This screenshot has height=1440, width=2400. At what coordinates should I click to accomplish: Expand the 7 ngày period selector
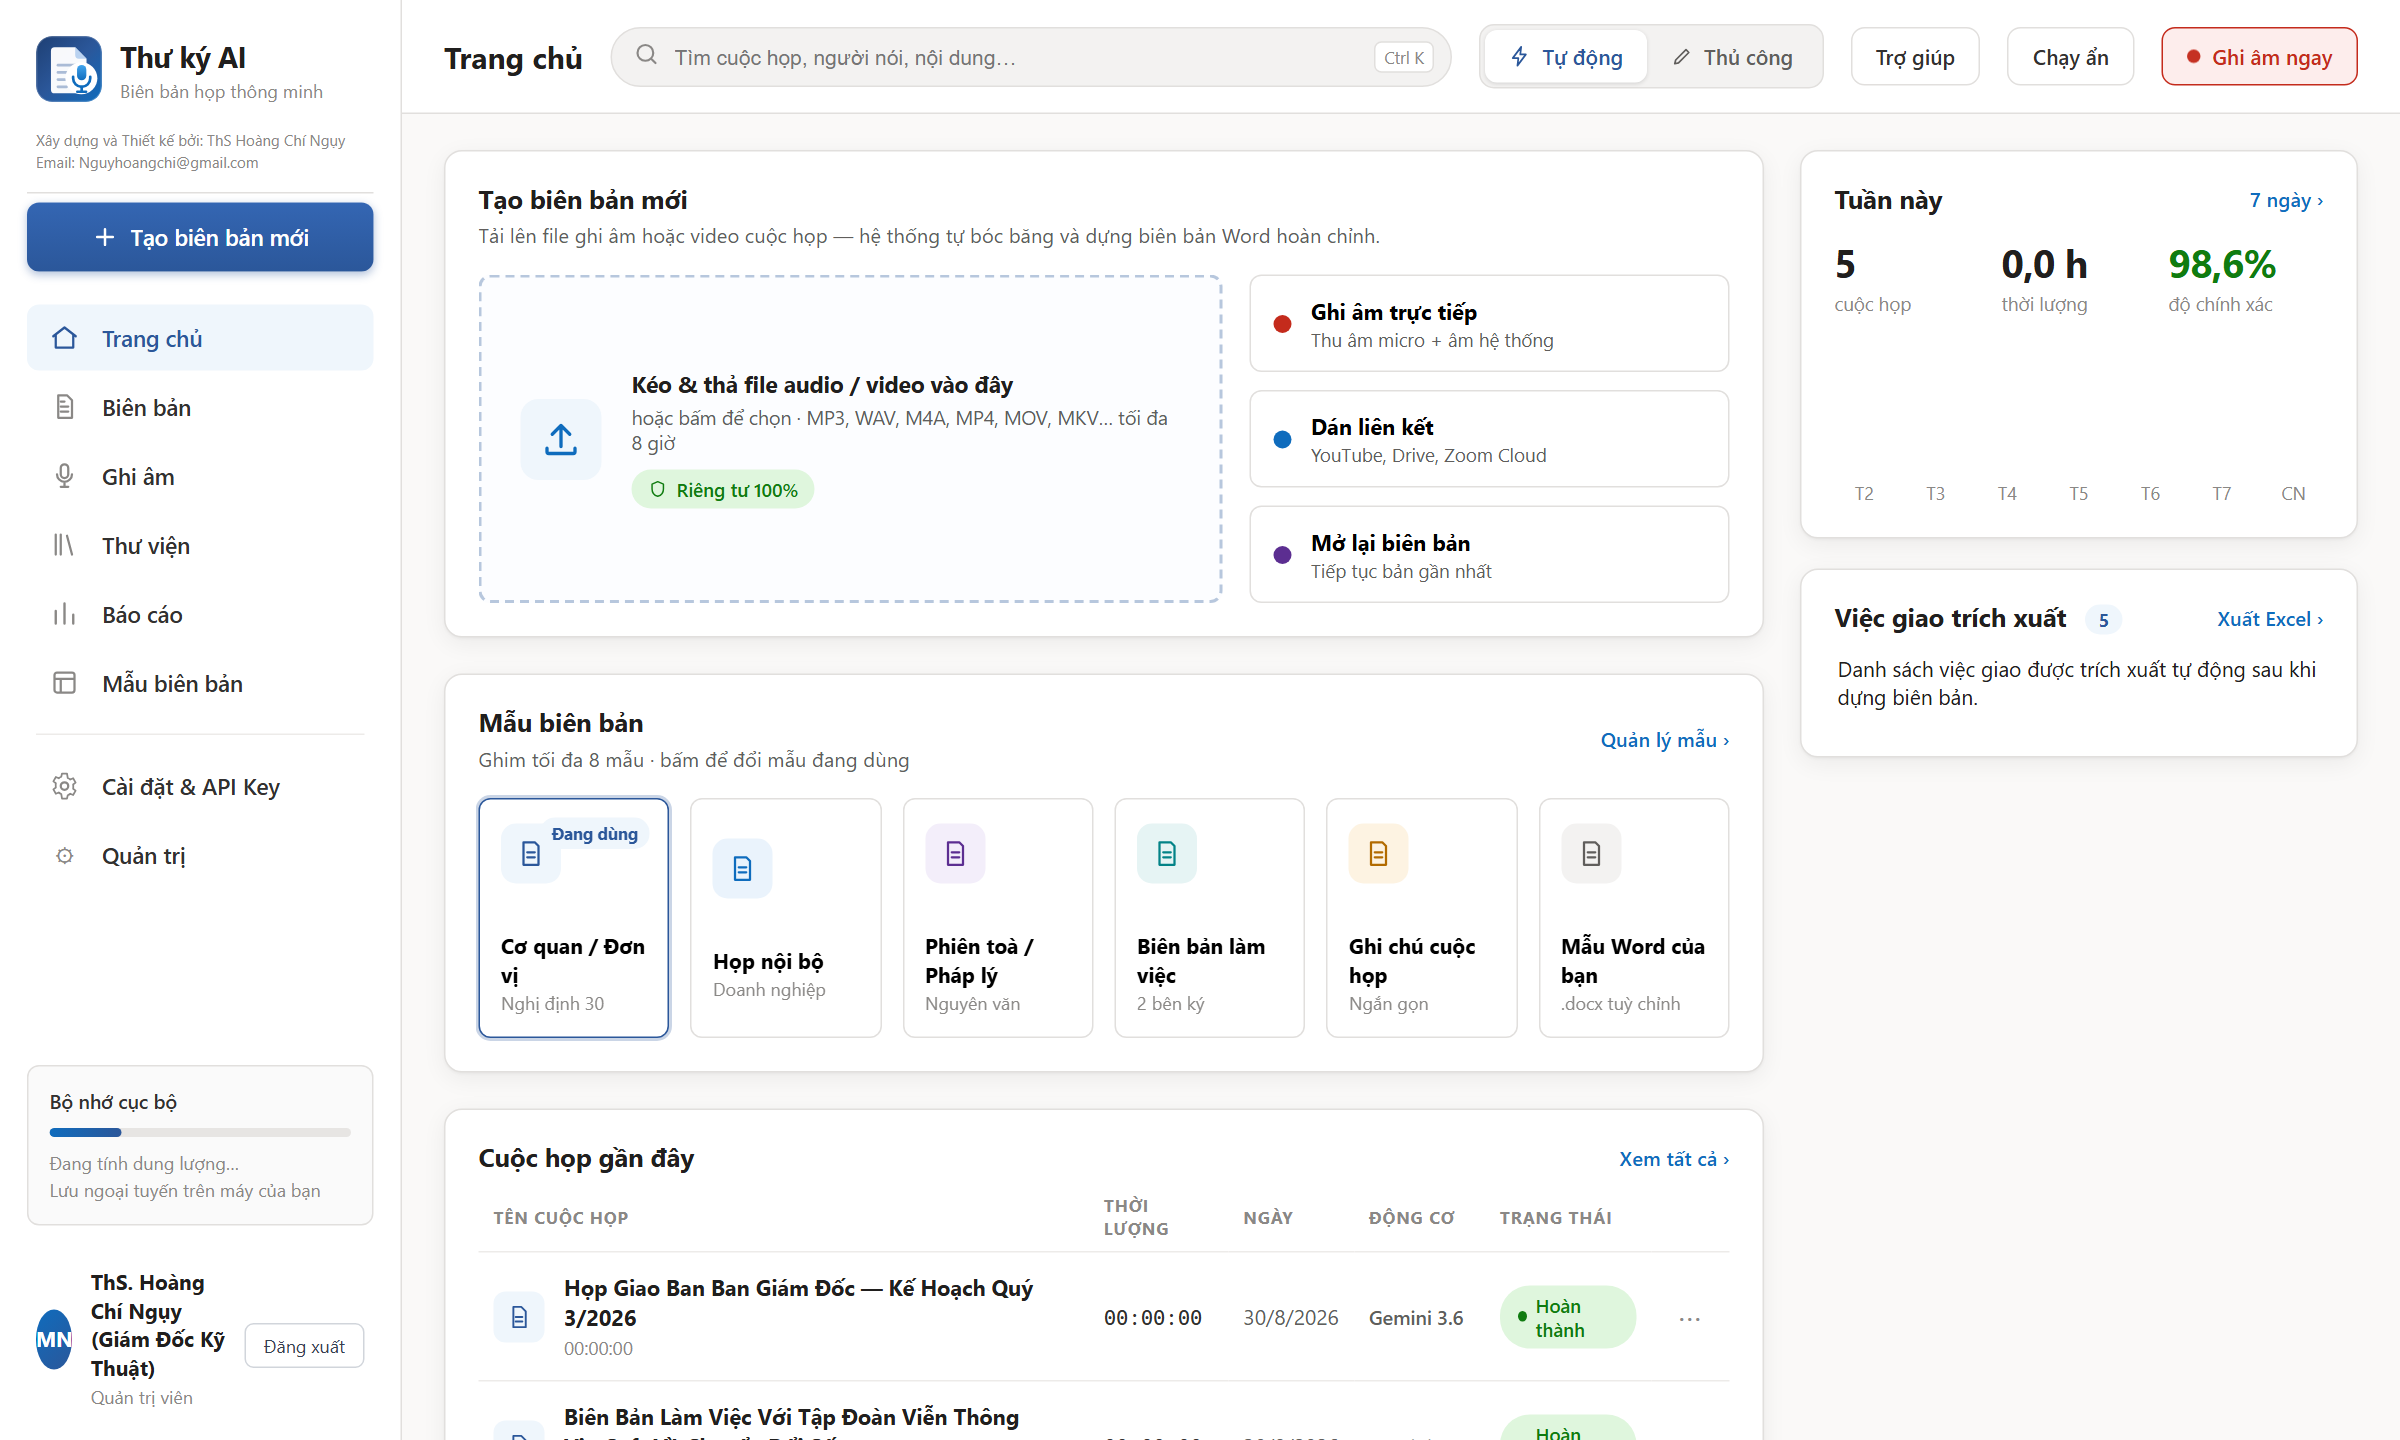(2286, 200)
